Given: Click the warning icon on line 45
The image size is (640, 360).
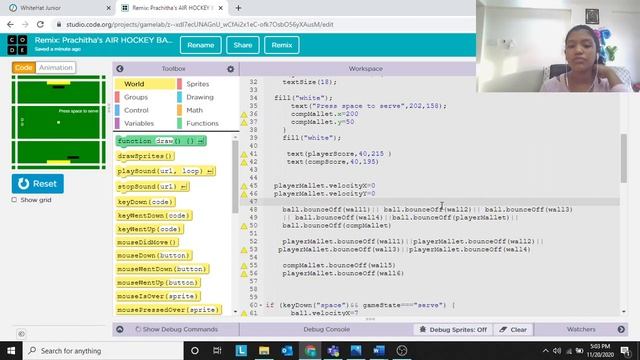Looking at the screenshot, I should pos(244,187).
